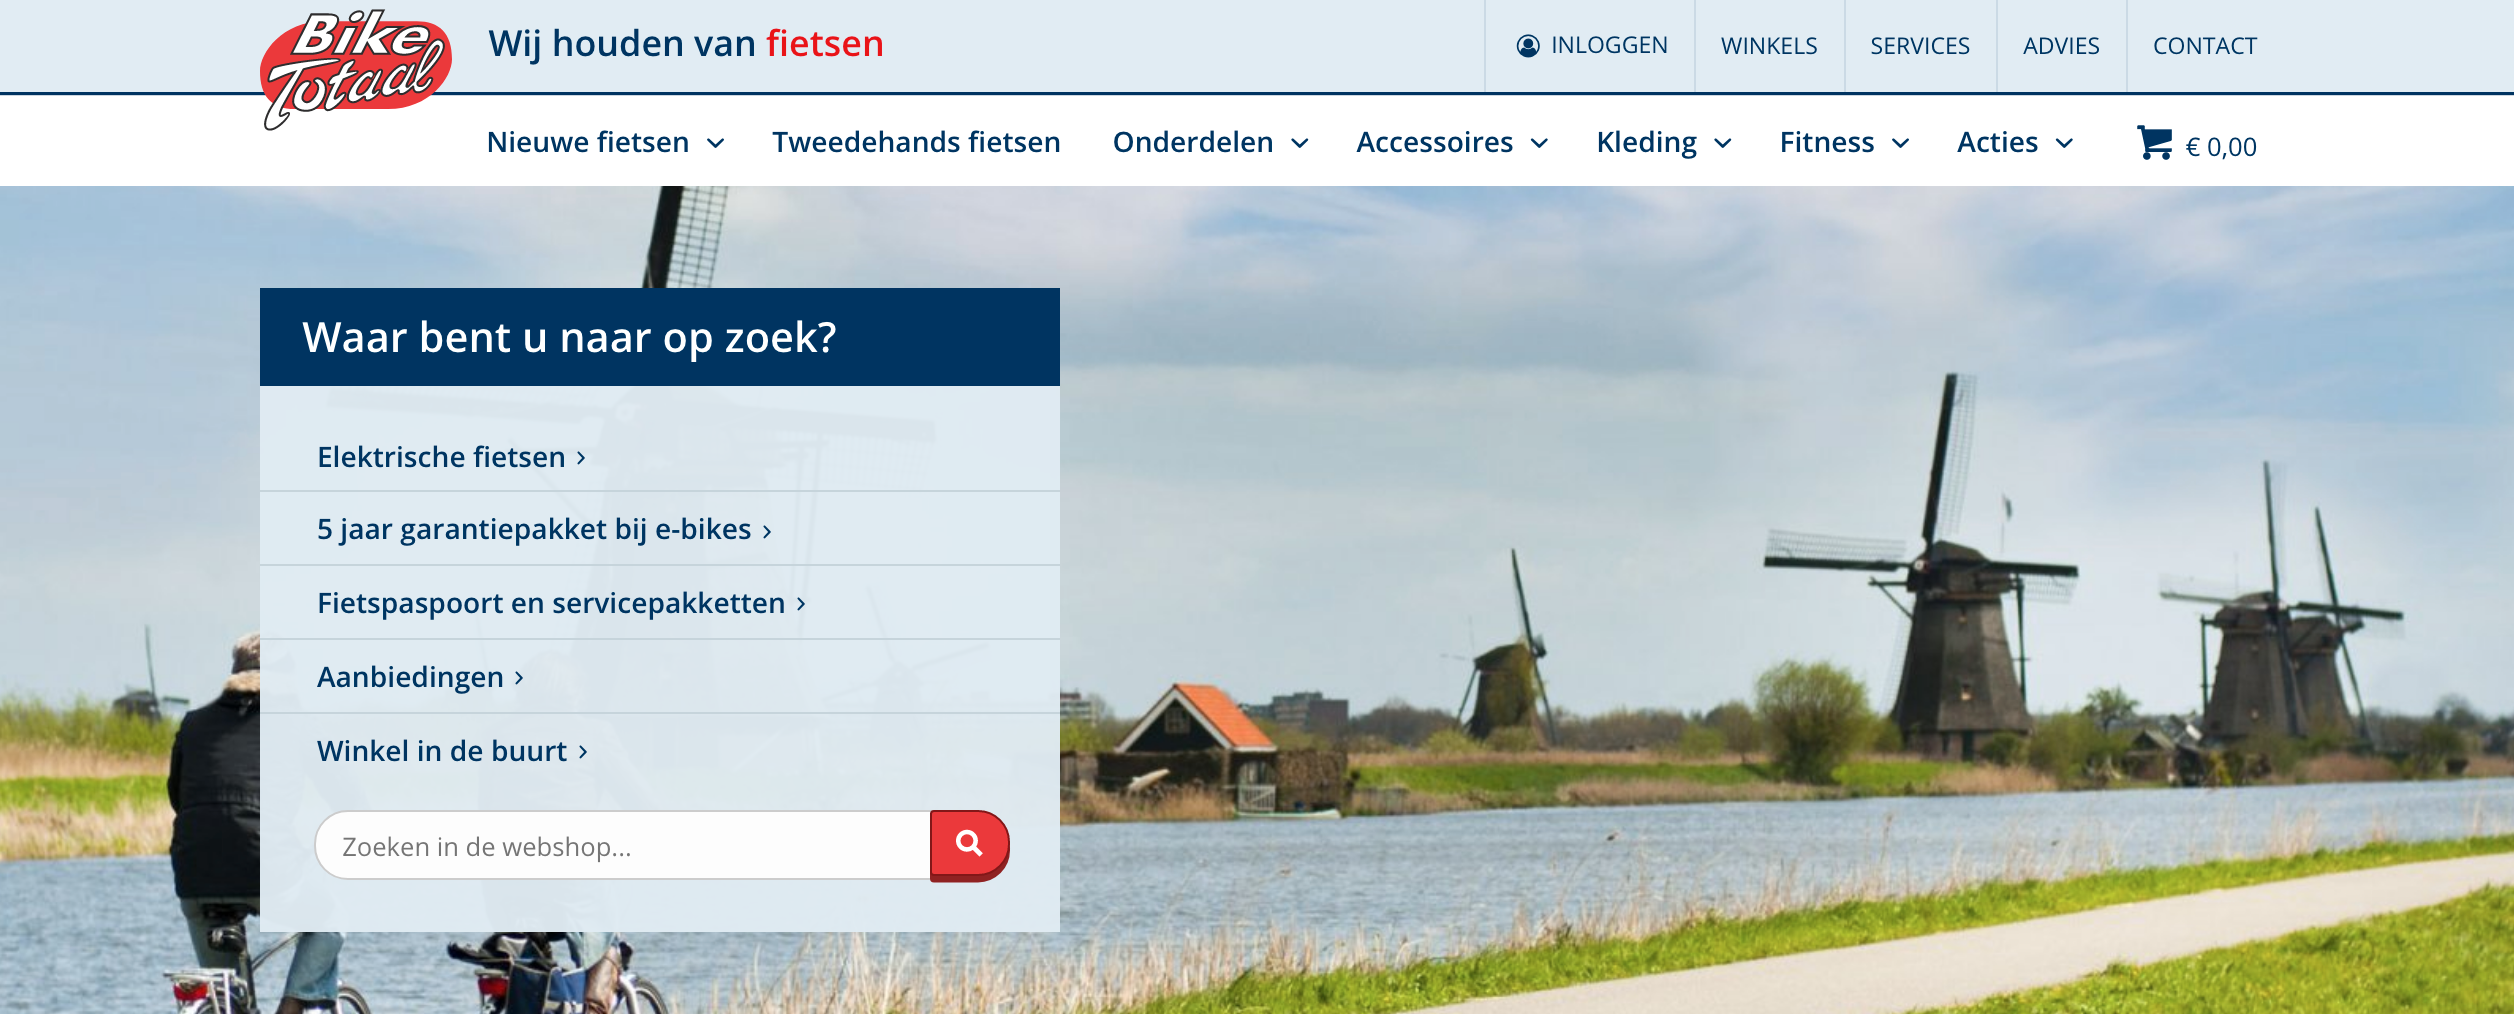Open the Aanbiedingen link
2514x1014 pixels.
pyautogui.click(x=410, y=678)
